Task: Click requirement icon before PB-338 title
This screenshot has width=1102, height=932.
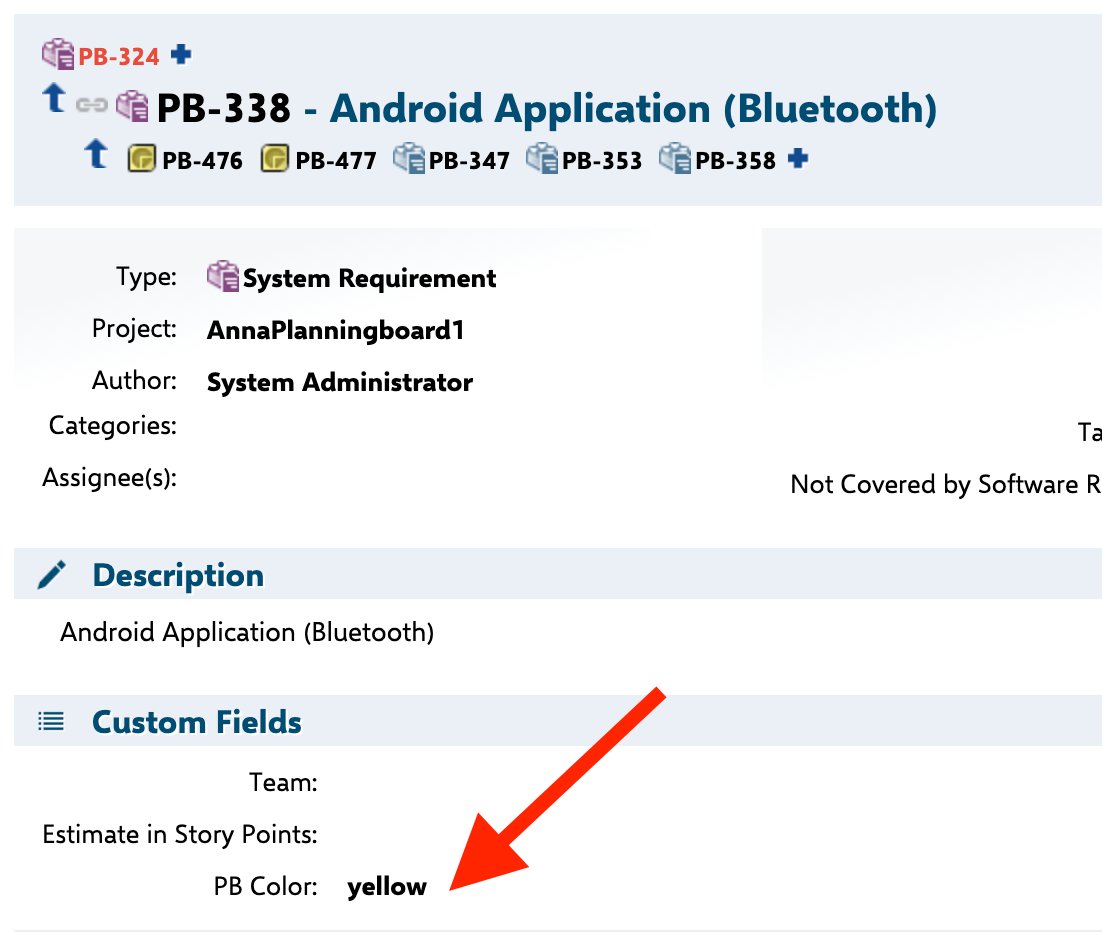Action: coord(132,106)
